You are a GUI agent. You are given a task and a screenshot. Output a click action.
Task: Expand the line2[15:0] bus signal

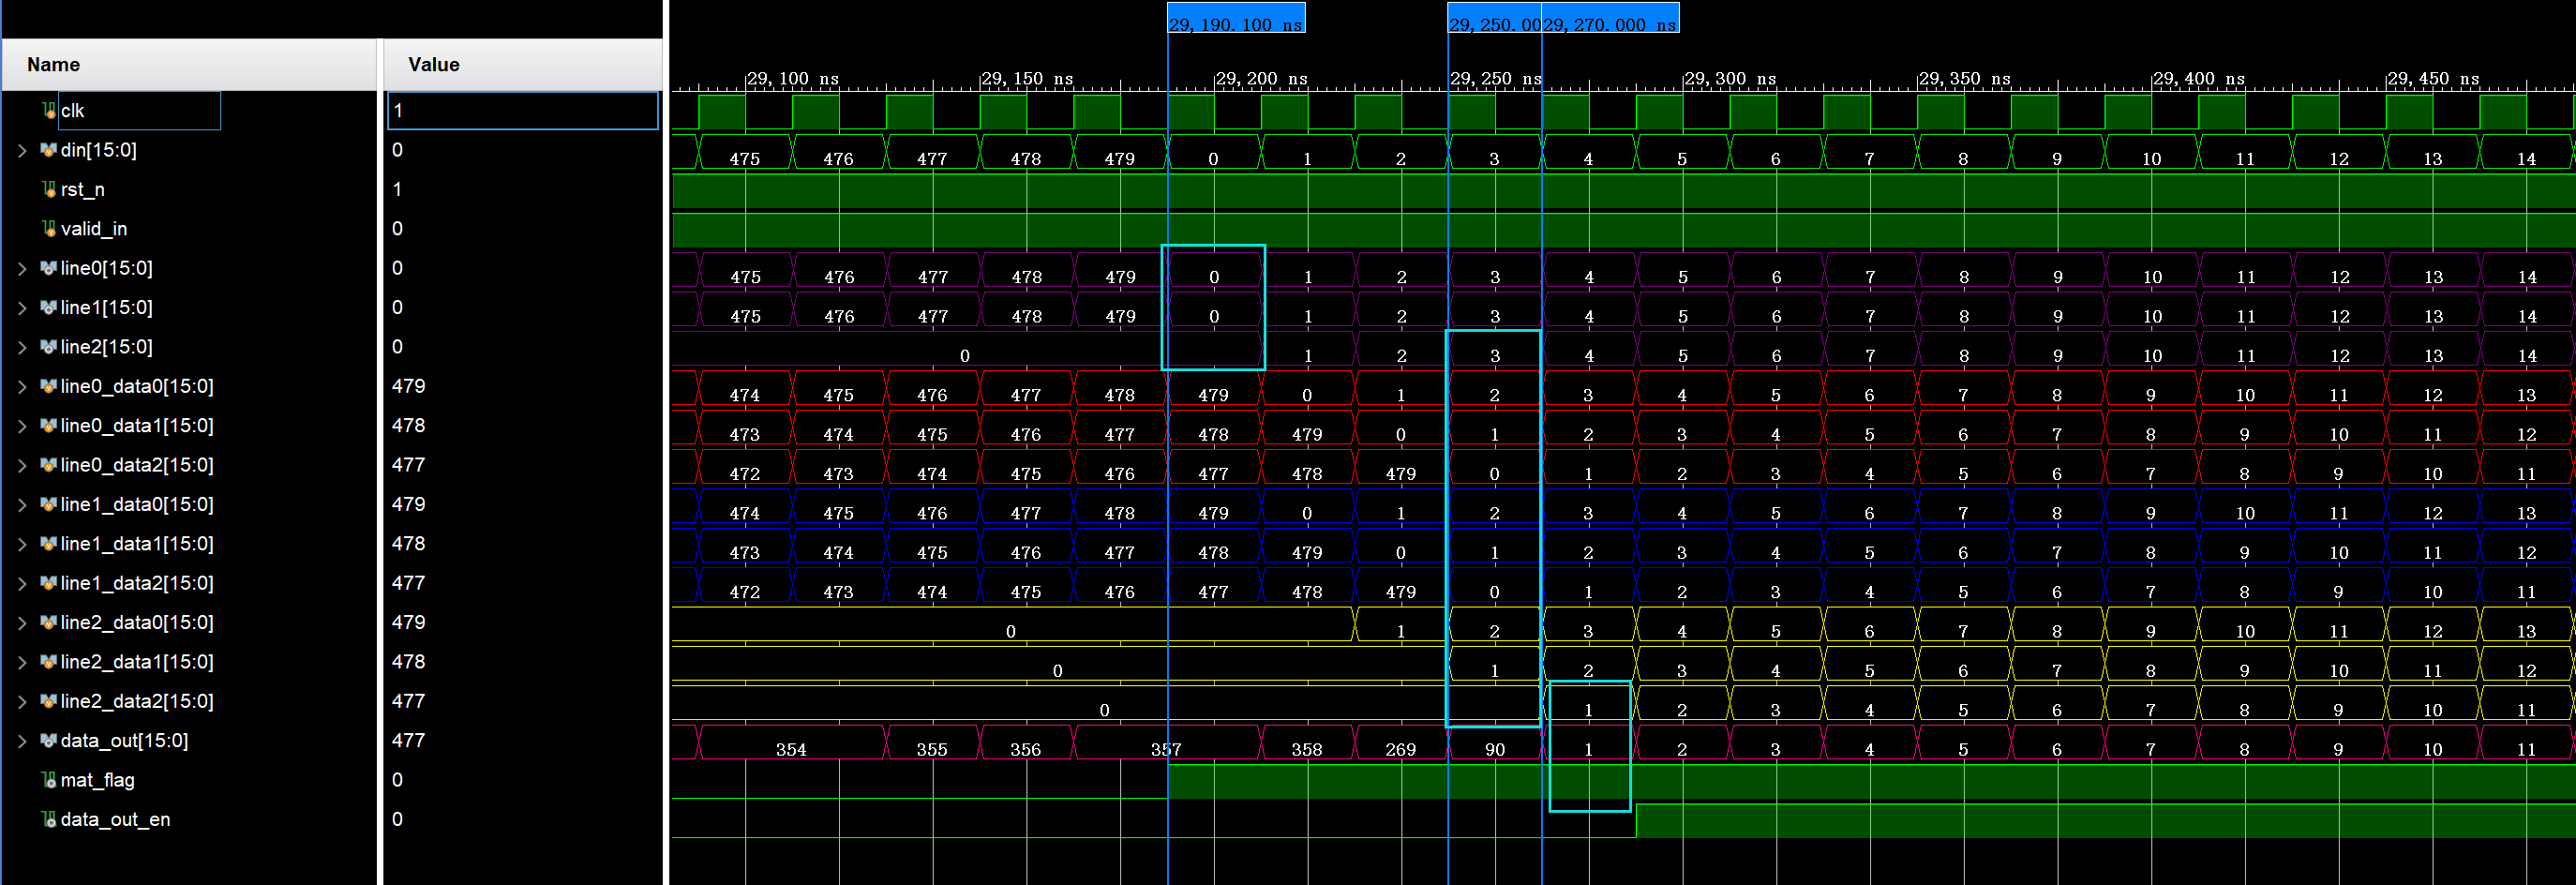22,347
